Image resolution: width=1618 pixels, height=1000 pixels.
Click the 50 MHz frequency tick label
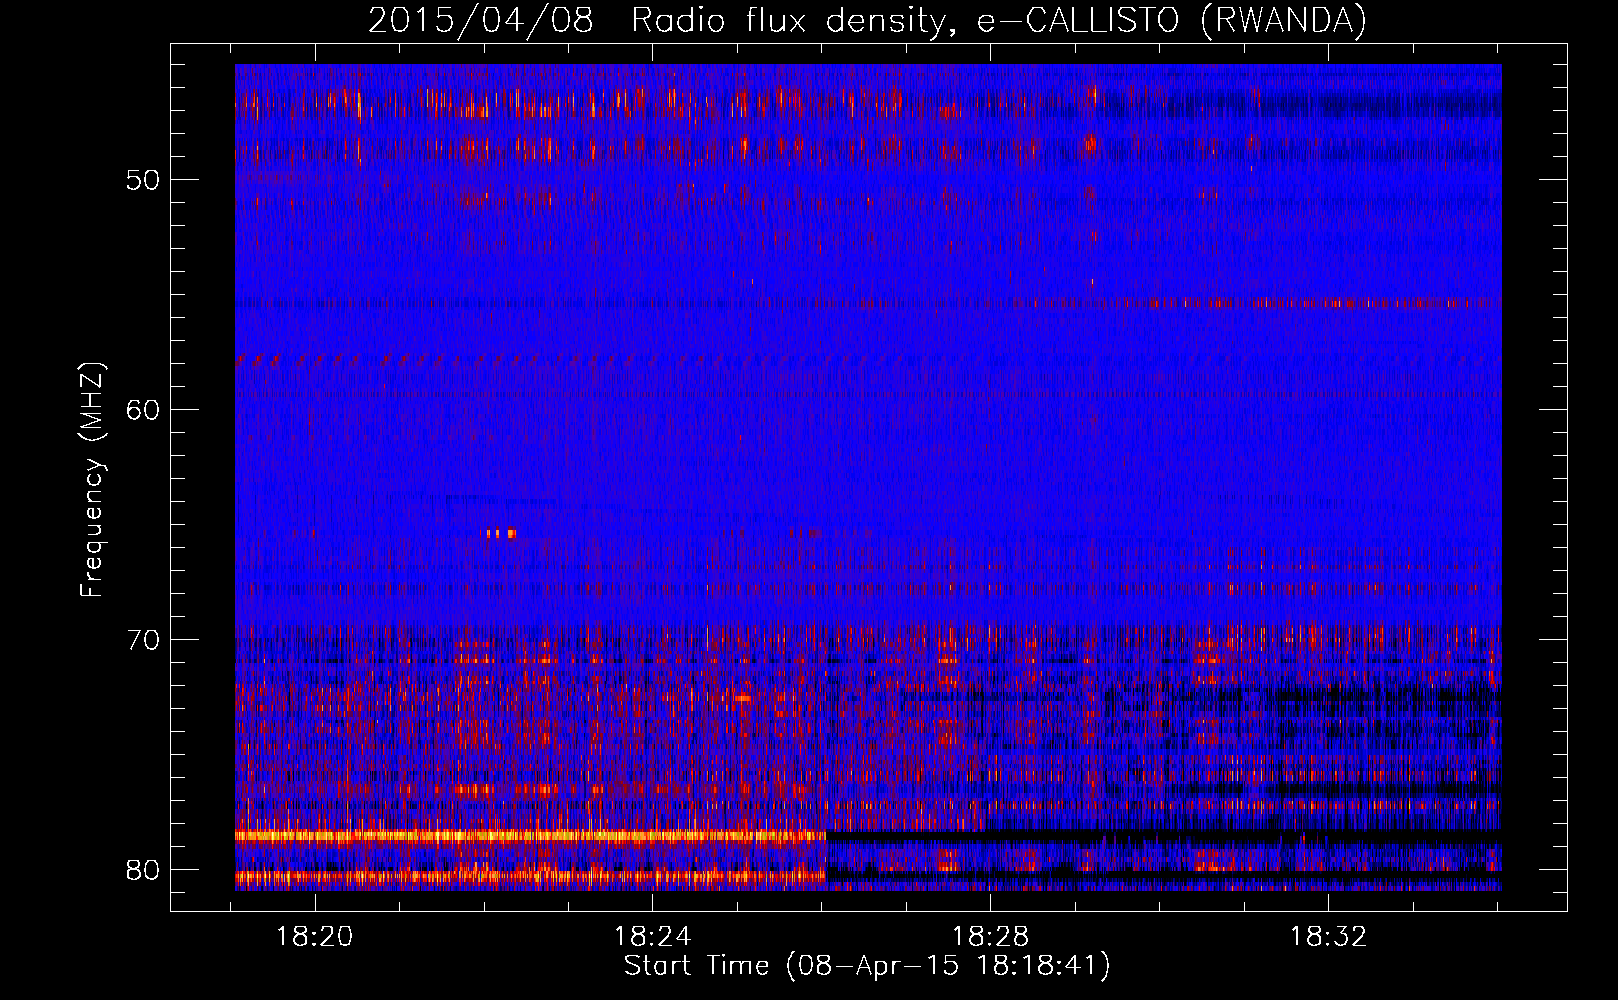pyautogui.click(x=143, y=180)
